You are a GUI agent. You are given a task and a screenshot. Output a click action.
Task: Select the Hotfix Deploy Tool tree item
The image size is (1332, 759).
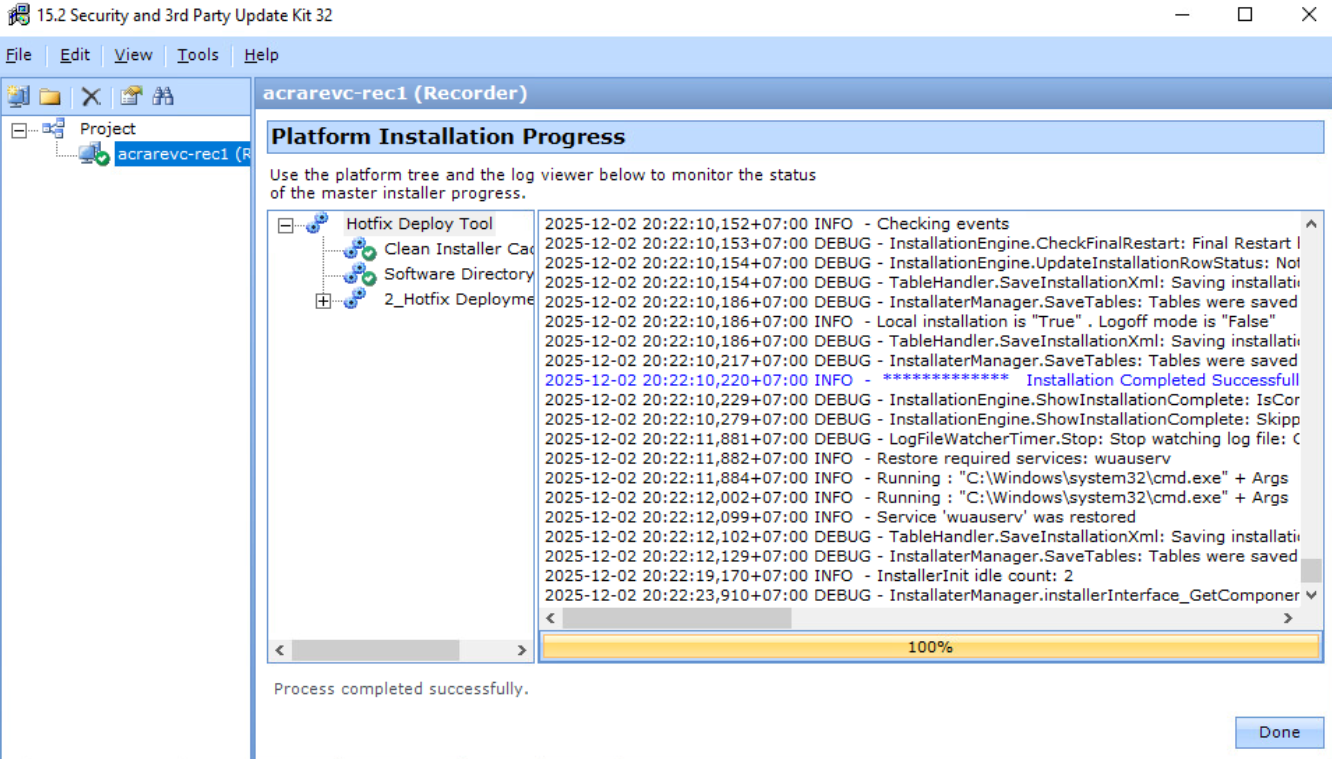419,224
